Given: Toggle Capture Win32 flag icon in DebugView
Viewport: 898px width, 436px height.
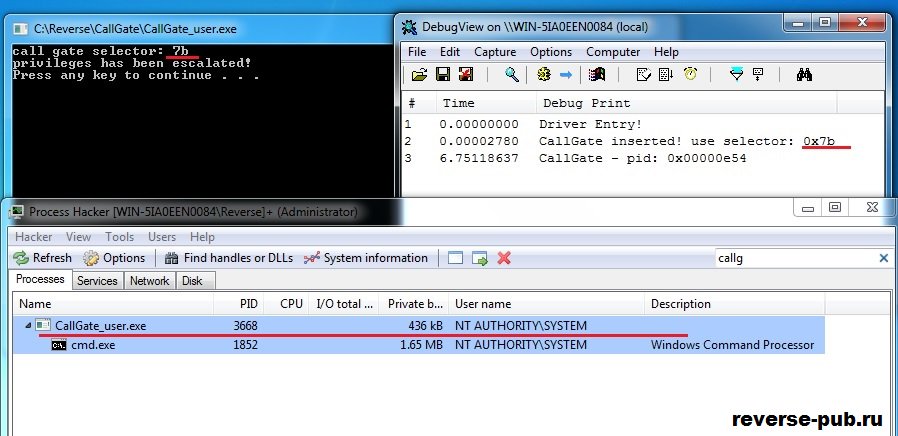Looking at the screenshot, I should tap(597, 74).
